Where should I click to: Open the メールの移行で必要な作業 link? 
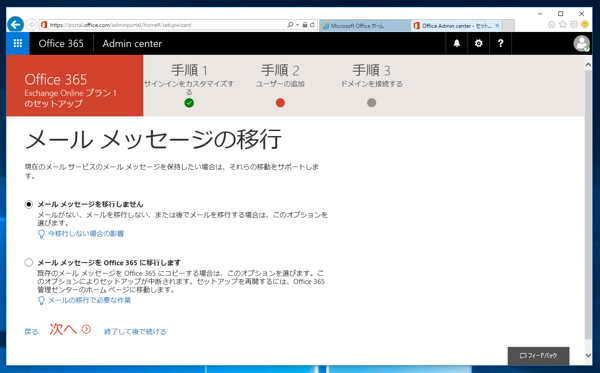pos(89,300)
